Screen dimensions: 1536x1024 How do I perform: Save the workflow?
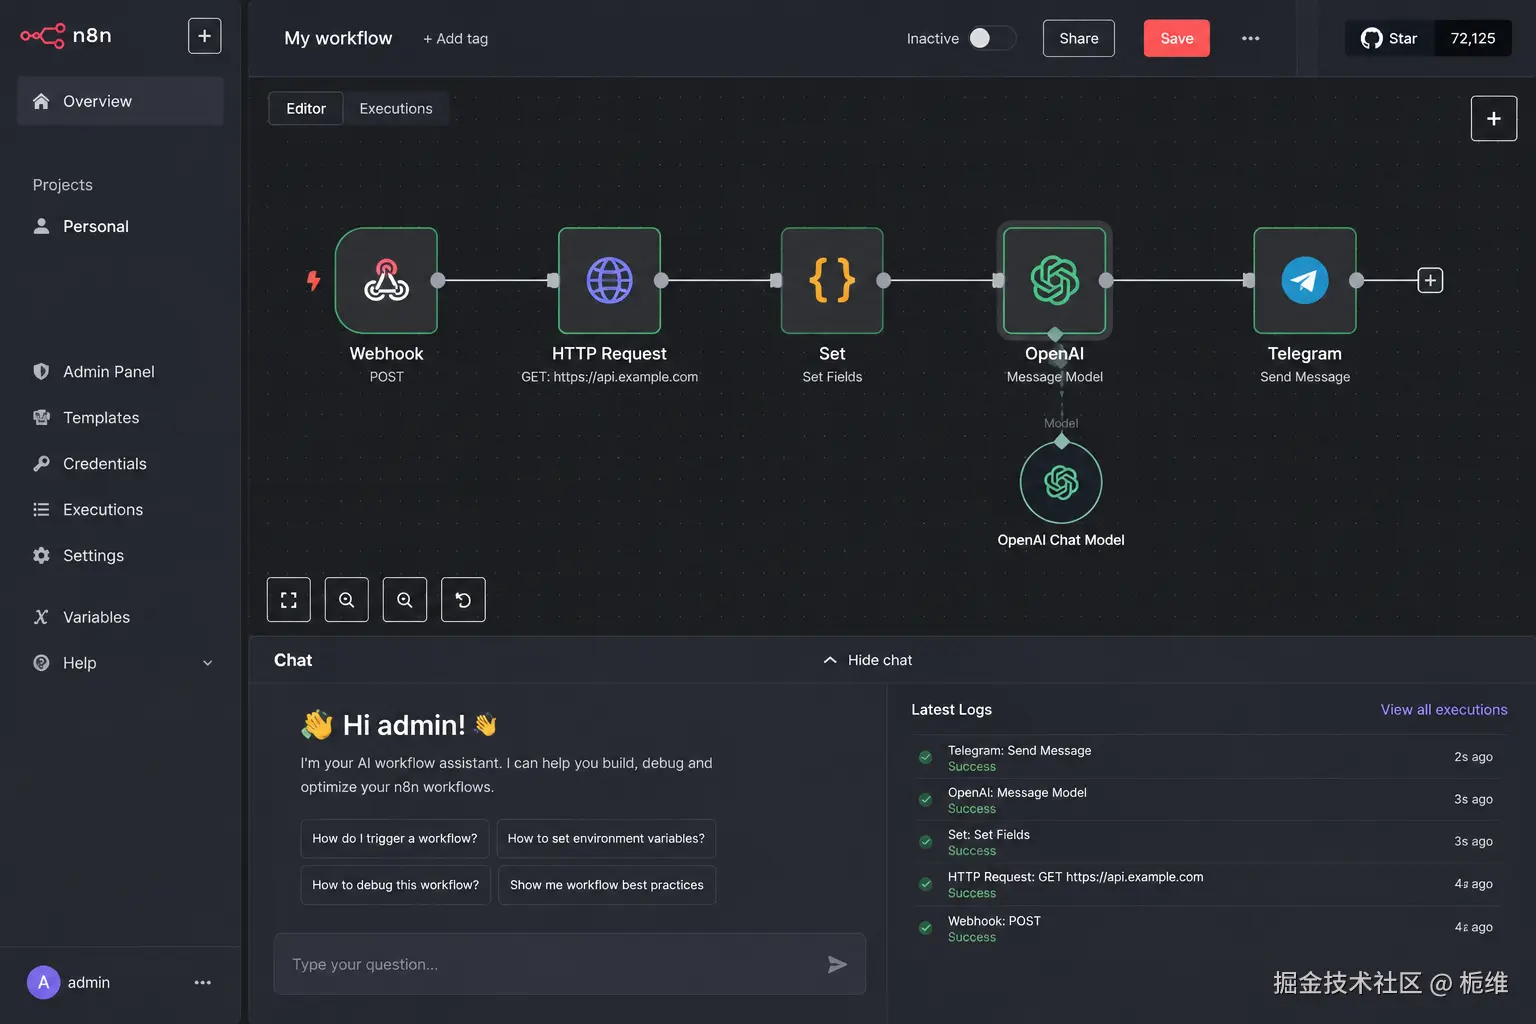(1177, 38)
